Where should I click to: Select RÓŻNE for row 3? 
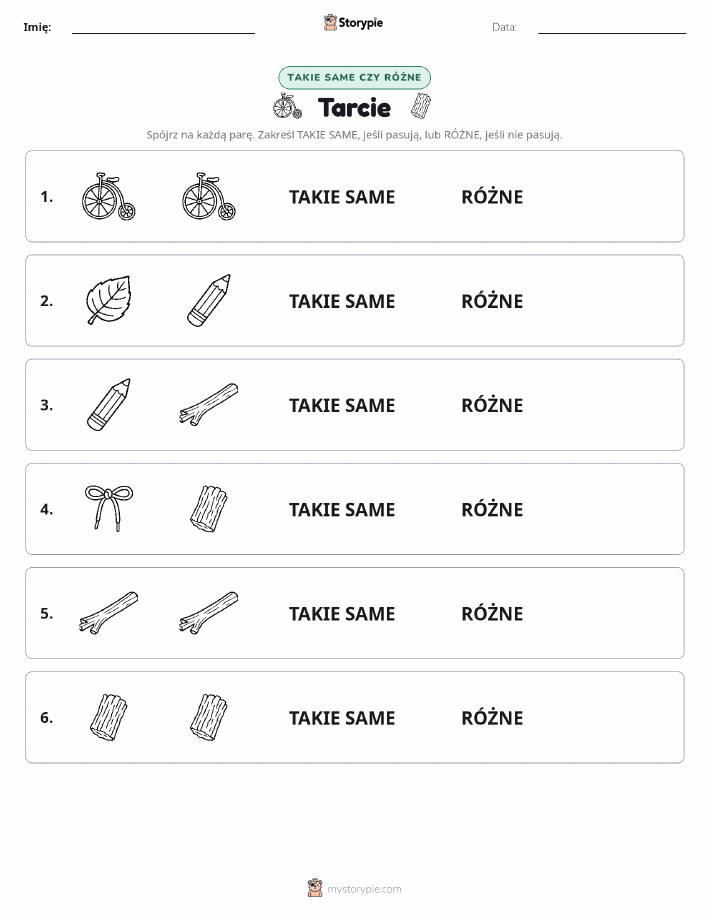click(x=492, y=405)
